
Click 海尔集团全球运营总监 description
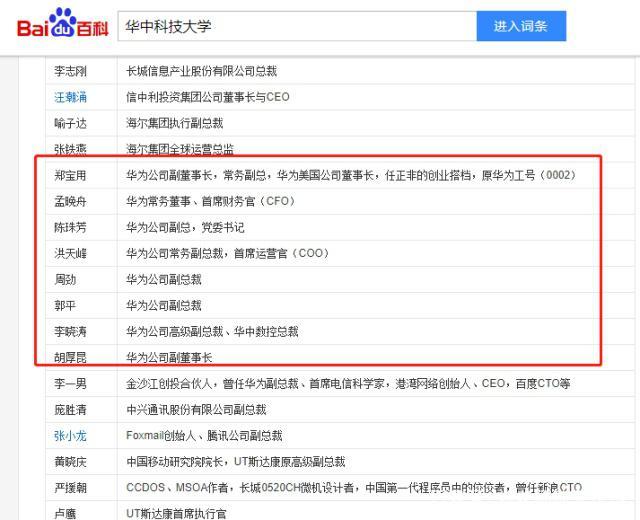tap(180, 149)
